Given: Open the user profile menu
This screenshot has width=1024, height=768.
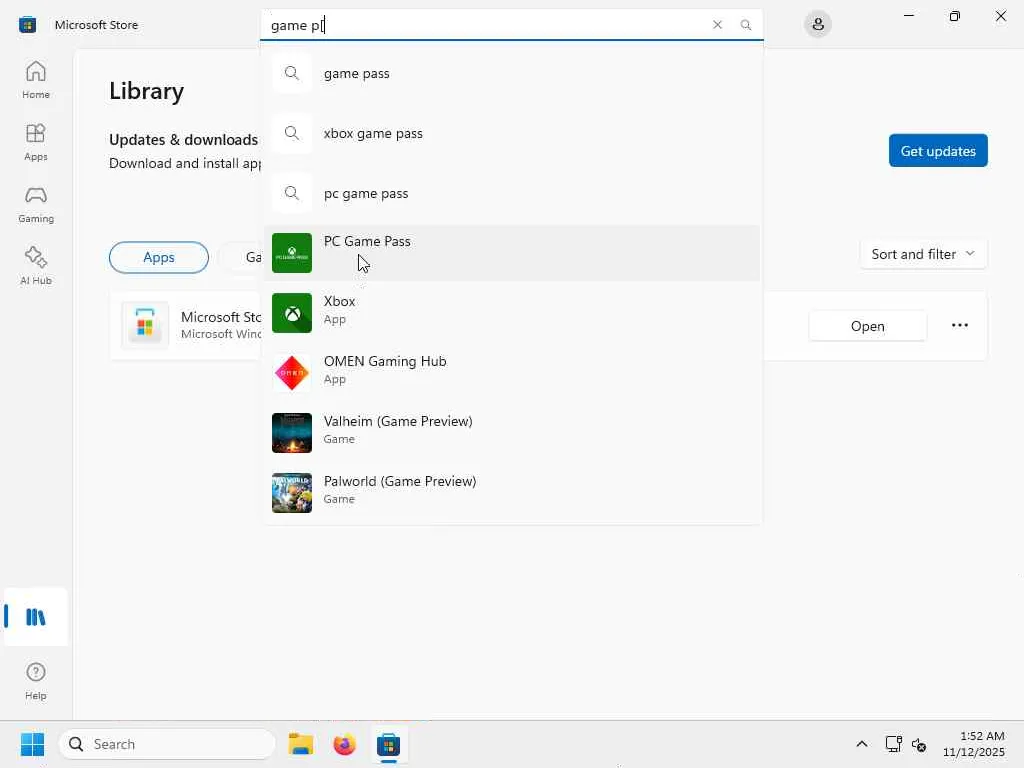Looking at the screenshot, I should (x=818, y=25).
